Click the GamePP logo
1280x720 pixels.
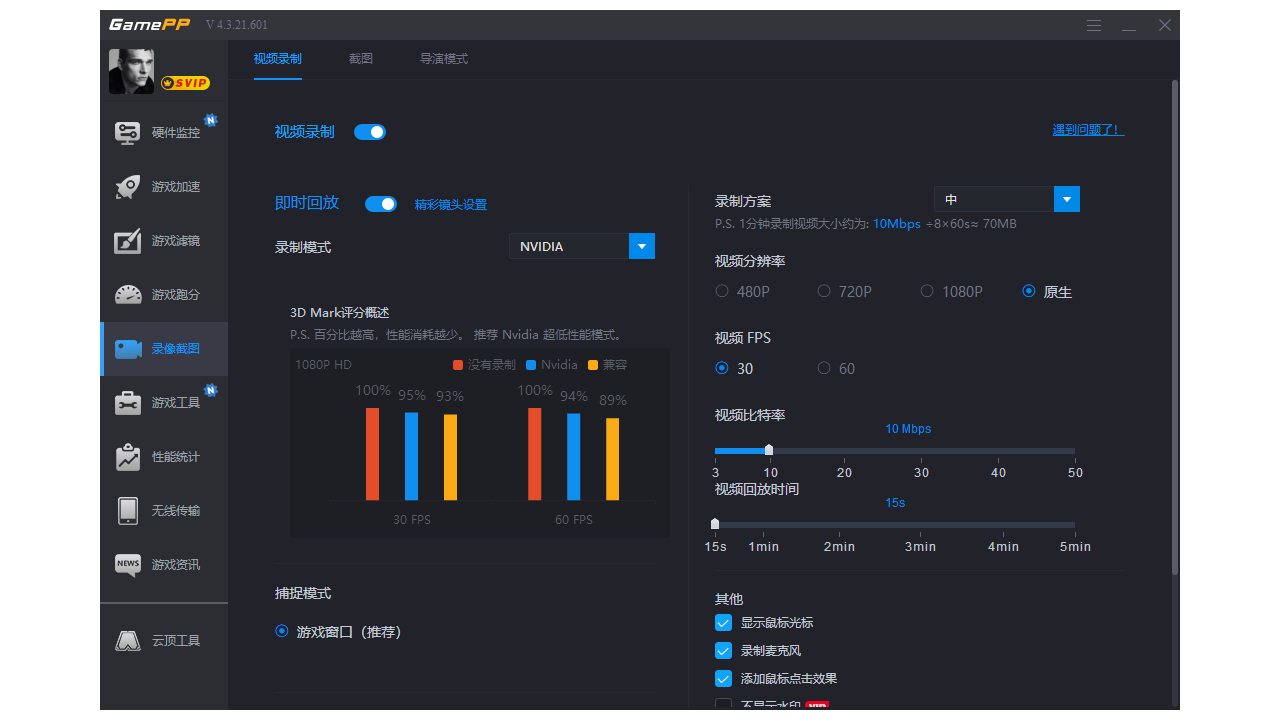pyautogui.click(x=150, y=24)
